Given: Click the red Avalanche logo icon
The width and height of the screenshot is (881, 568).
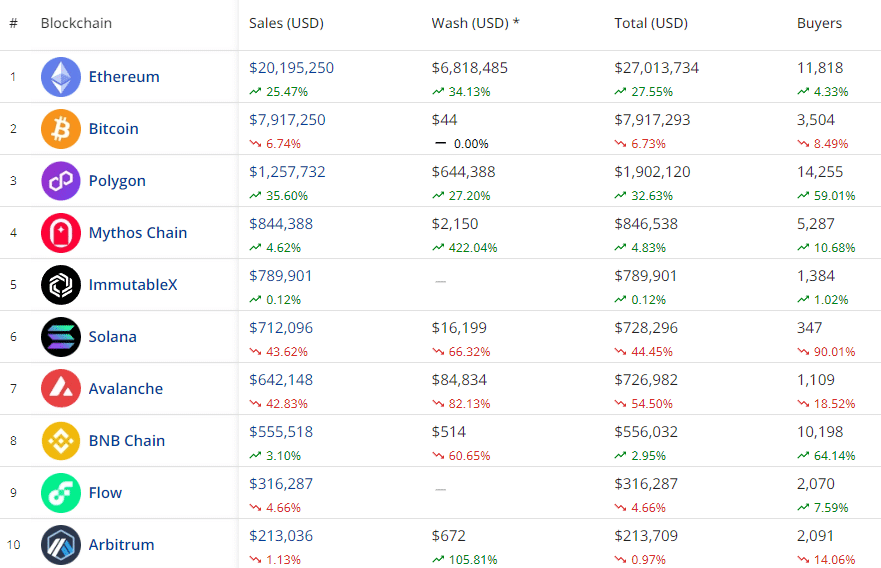Looking at the screenshot, I should pos(61,389).
